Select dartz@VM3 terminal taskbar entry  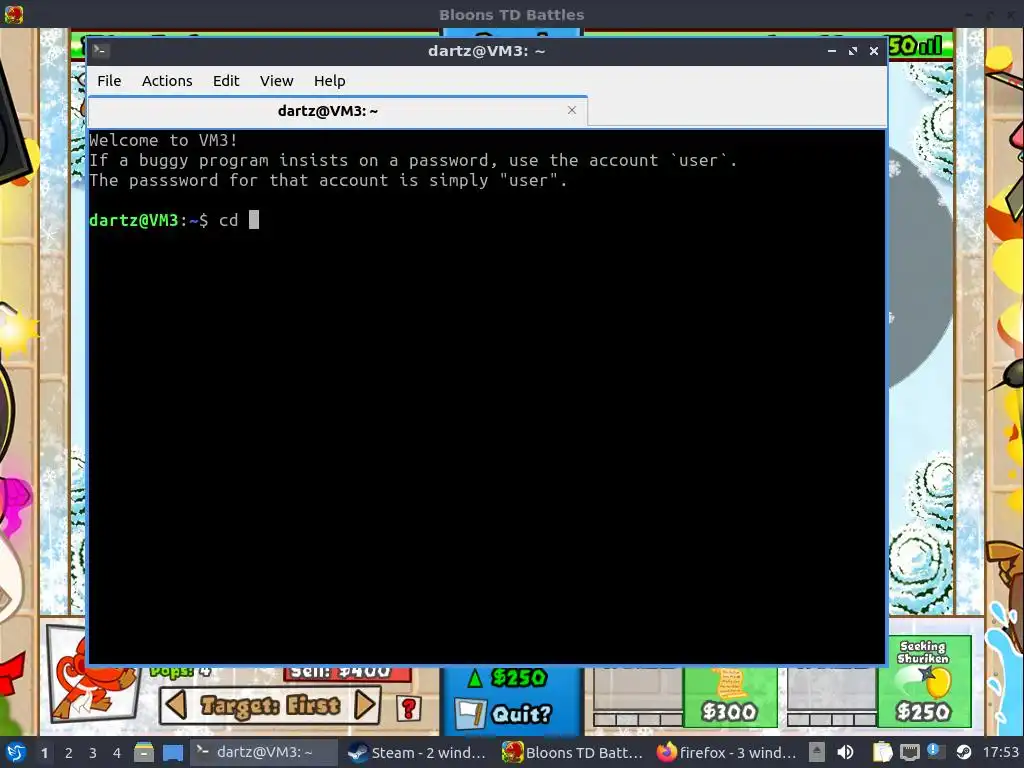(264, 752)
